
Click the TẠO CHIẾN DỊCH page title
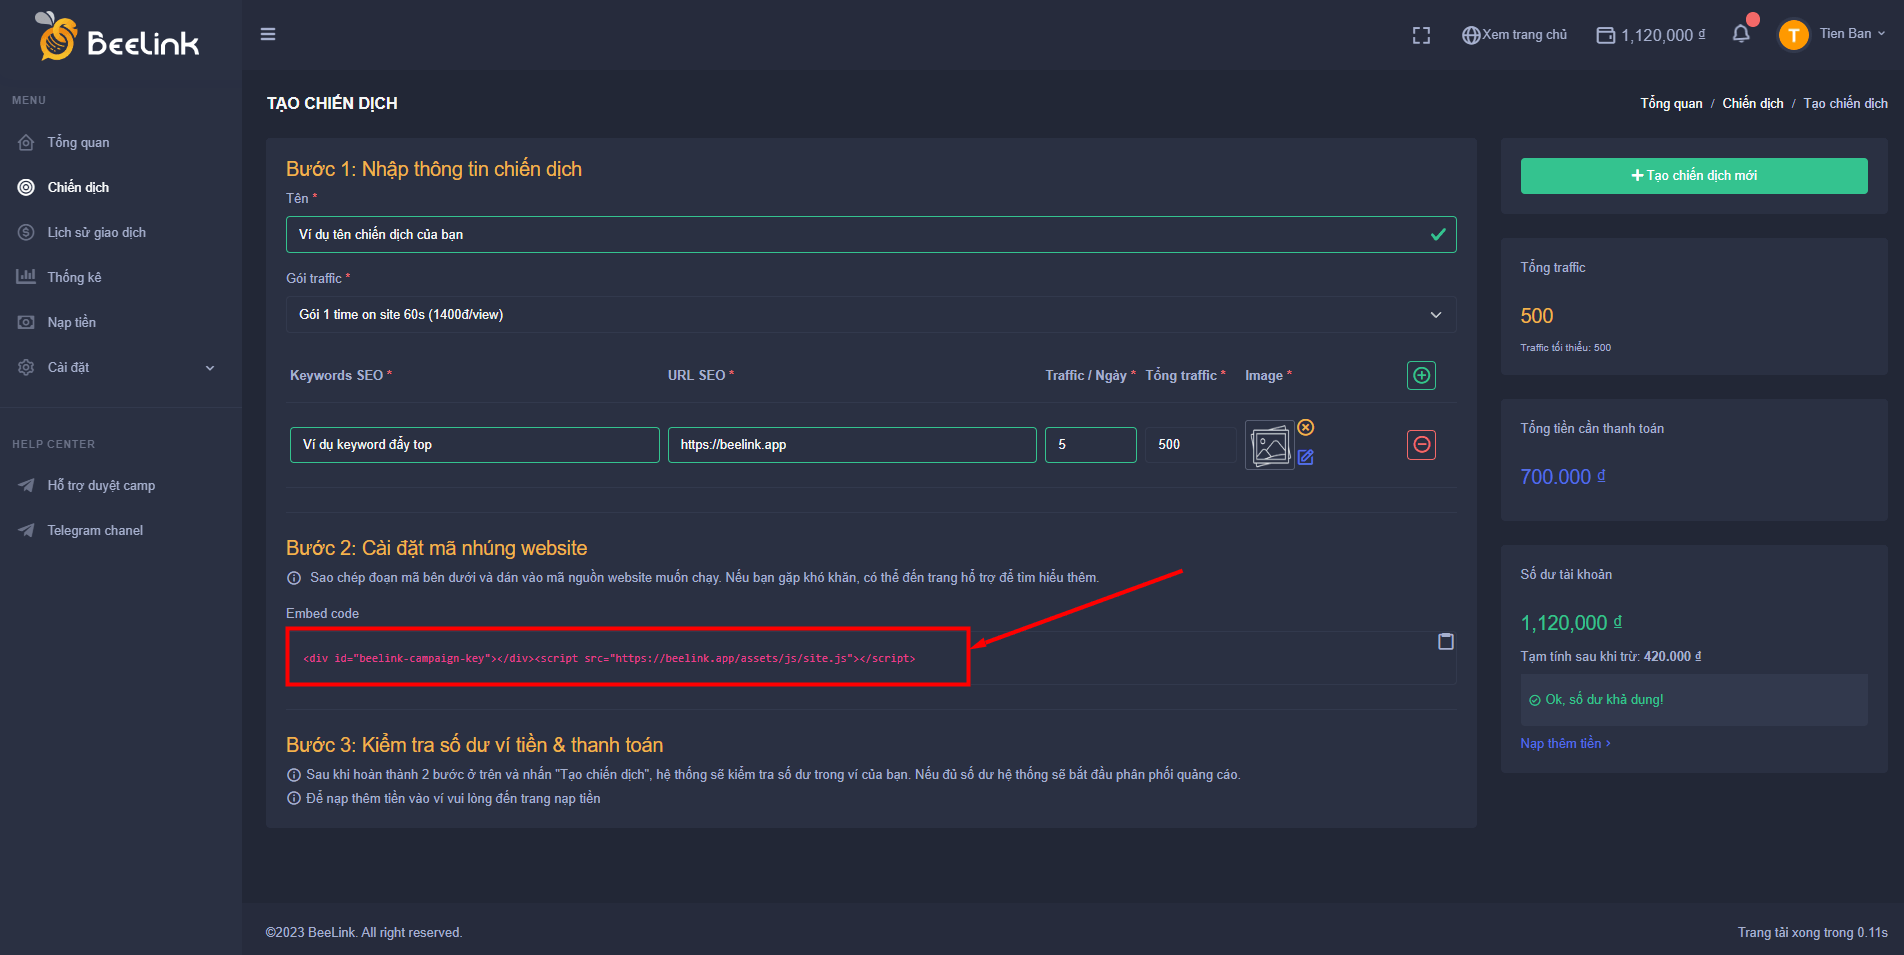[x=332, y=103]
